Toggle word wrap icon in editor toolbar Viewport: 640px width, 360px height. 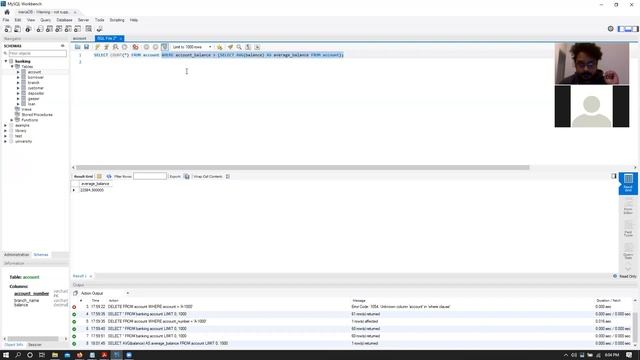coord(257,47)
